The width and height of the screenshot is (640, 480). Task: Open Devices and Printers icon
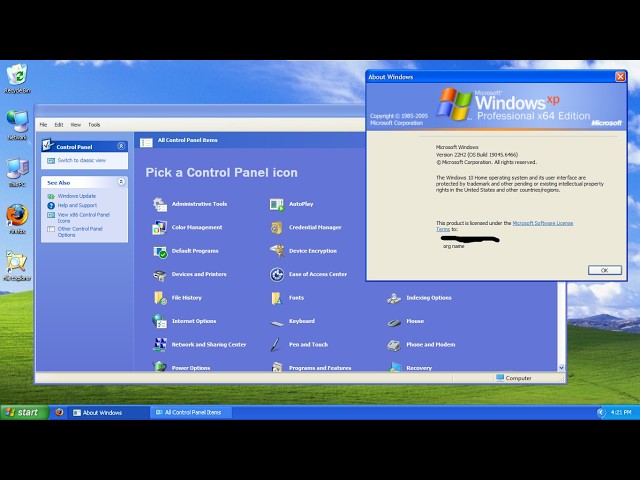tap(160, 275)
